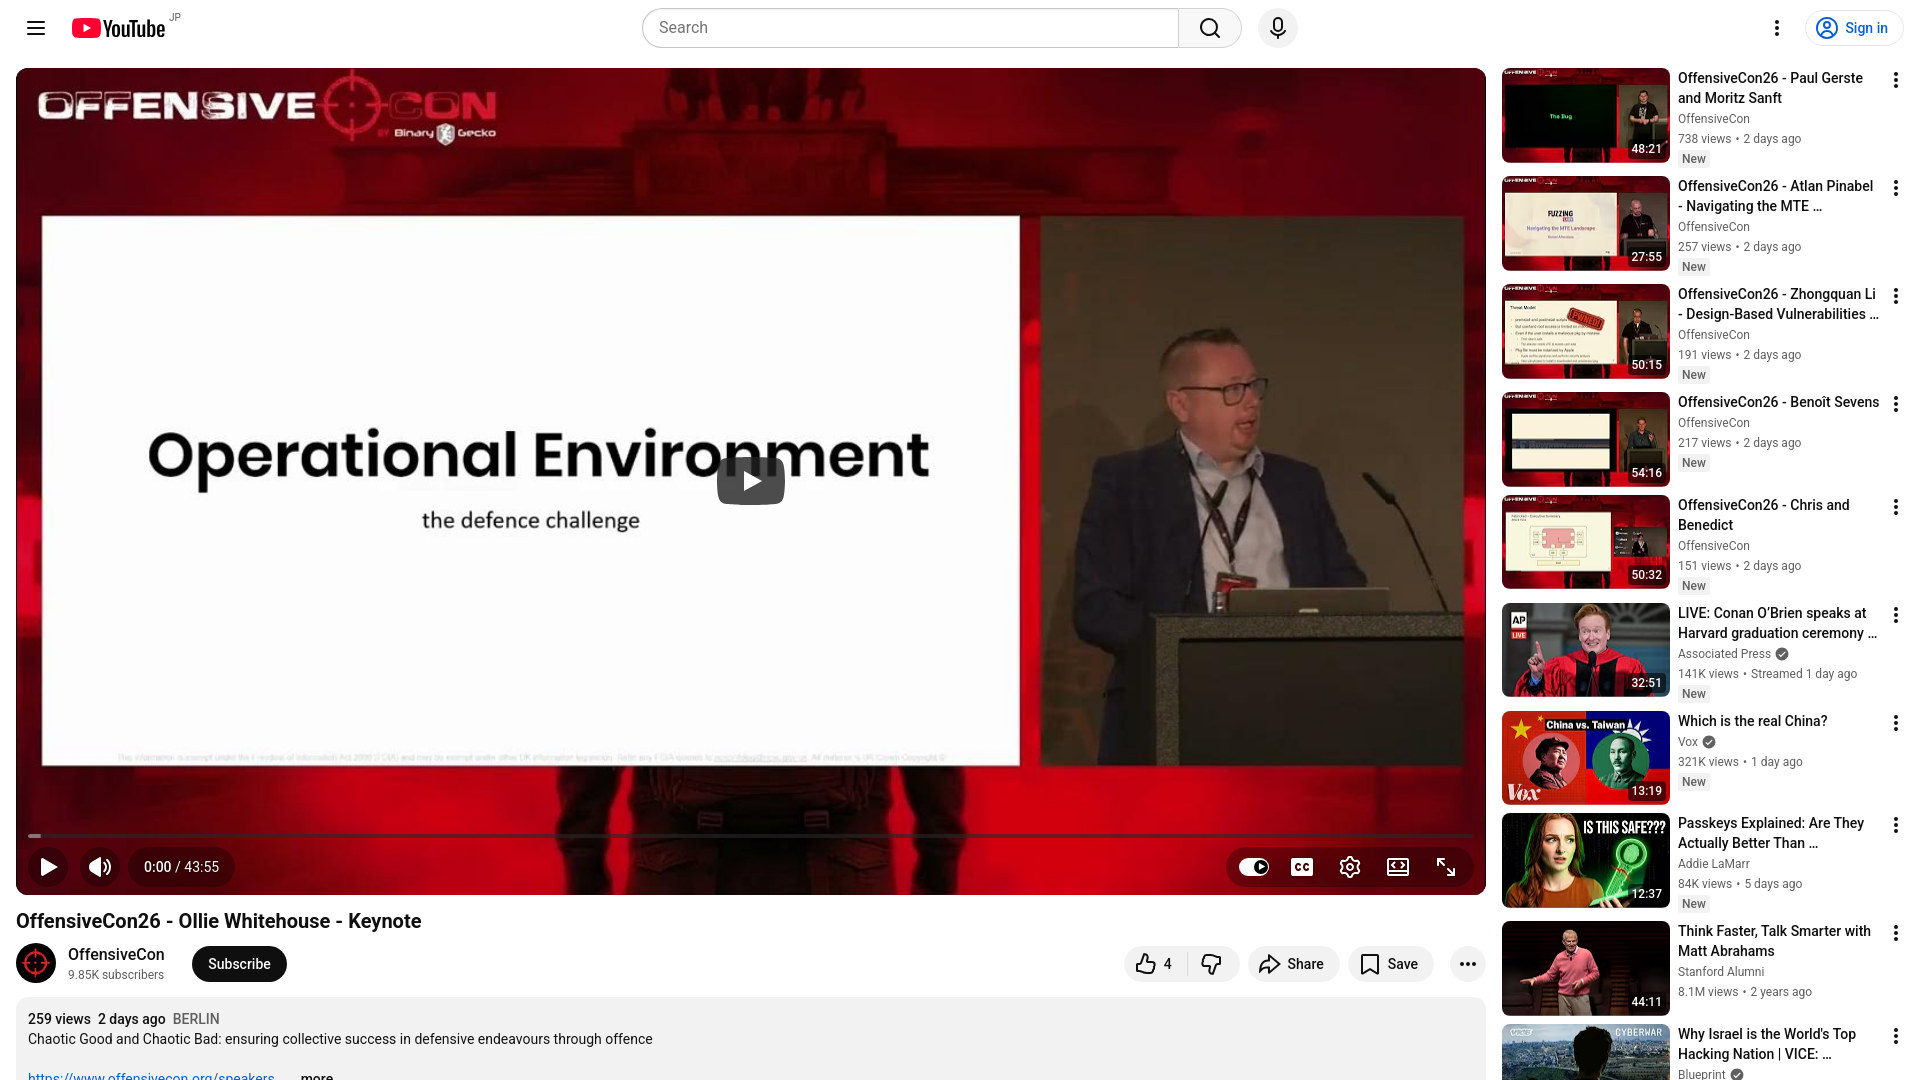Open Why Israel is World's Top Hacking title
The width and height of the screenshot is (1920, 1080).
pos(1767,1044)
